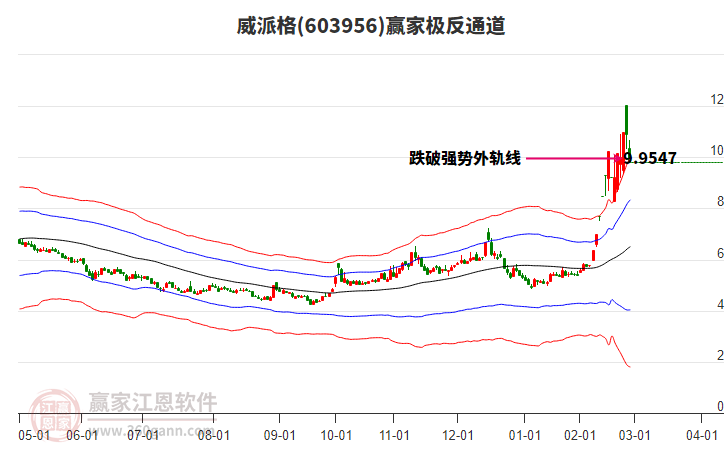726x450 pixels.
Task: Click the chart title 威派格(603956)赢家极反通道
Action: pos(370,26)
